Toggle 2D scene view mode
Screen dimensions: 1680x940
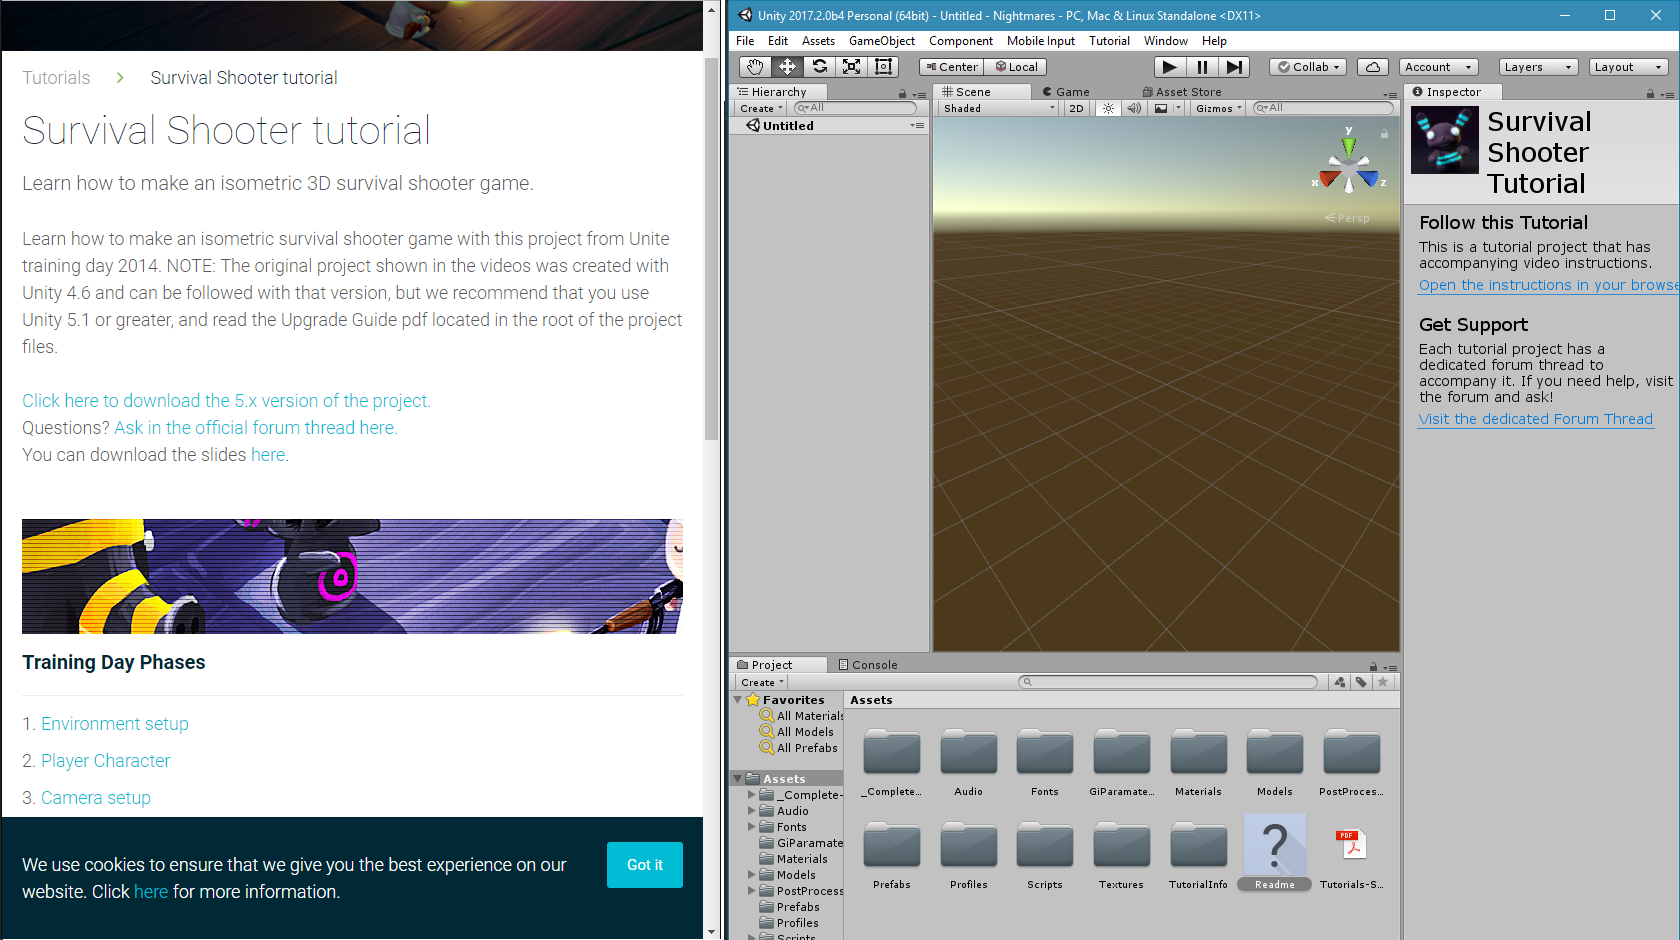pyautogui.click(x=1076, y=108)
